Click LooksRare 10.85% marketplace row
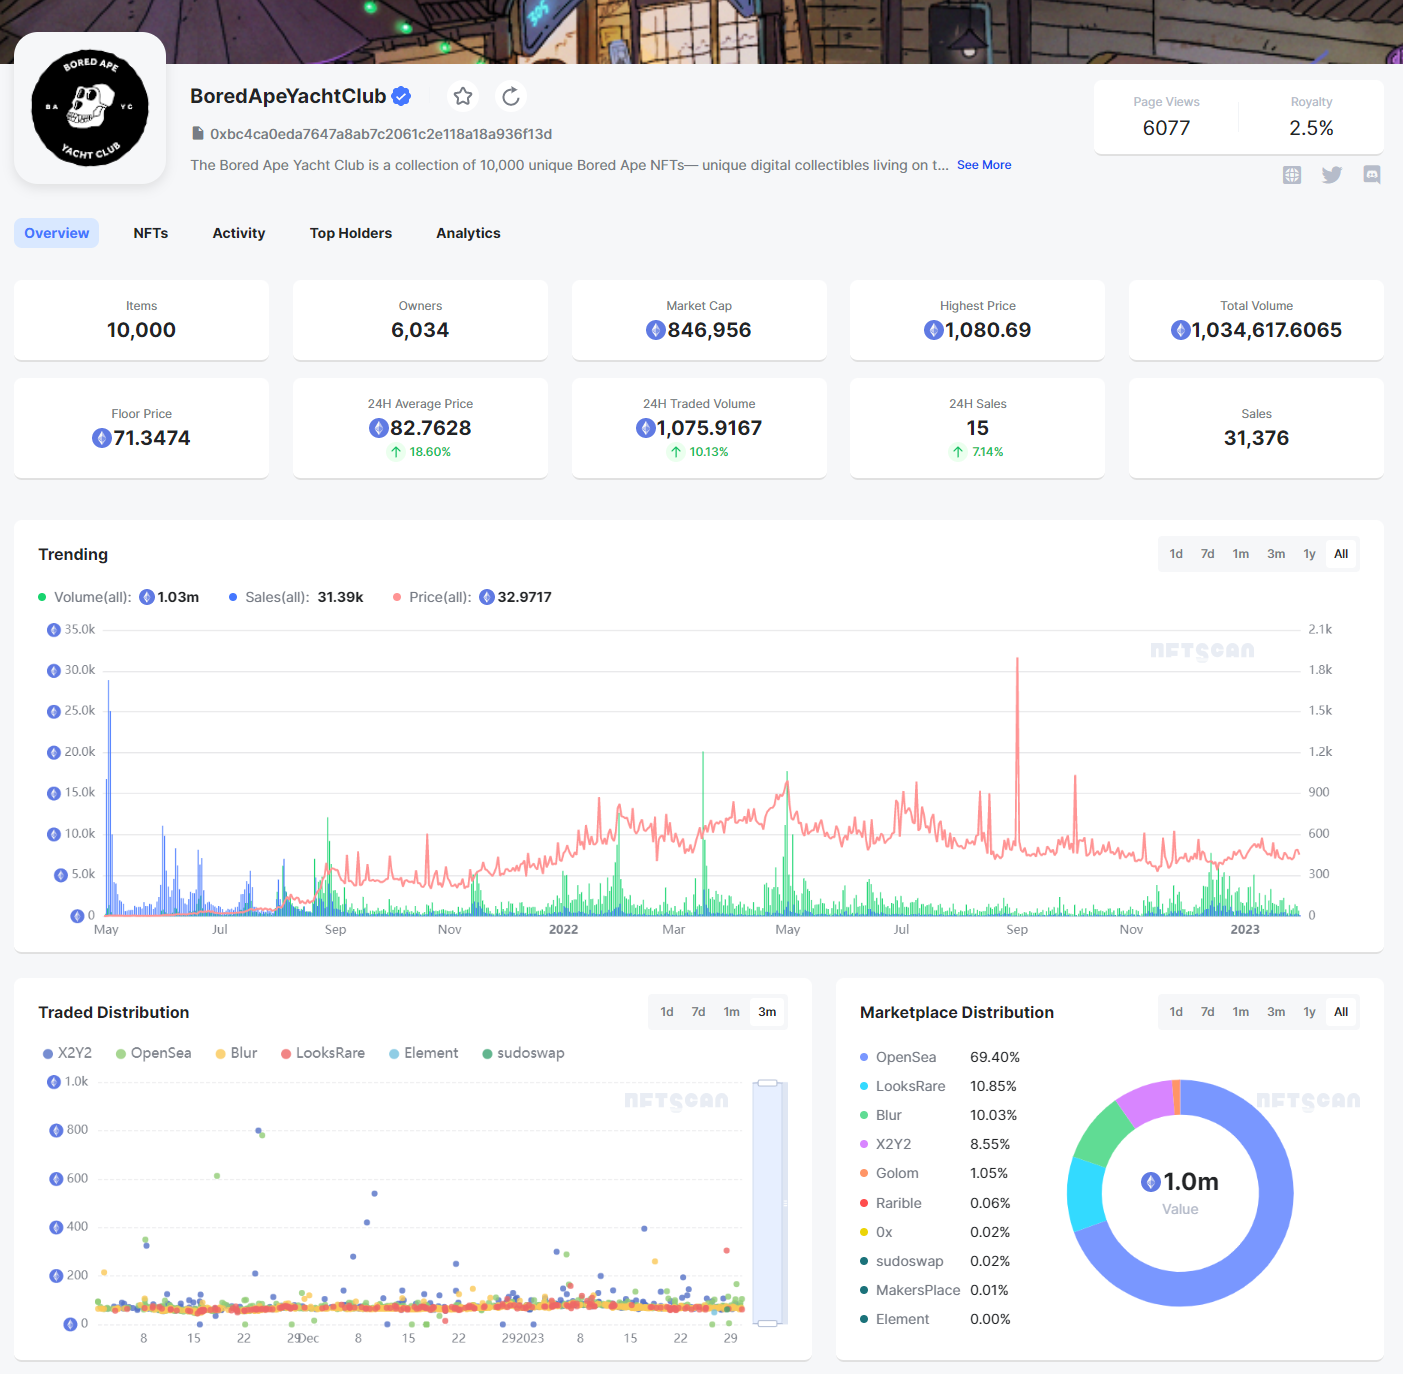This screenshot has width=1403, height=1374. click(939, 1086)
